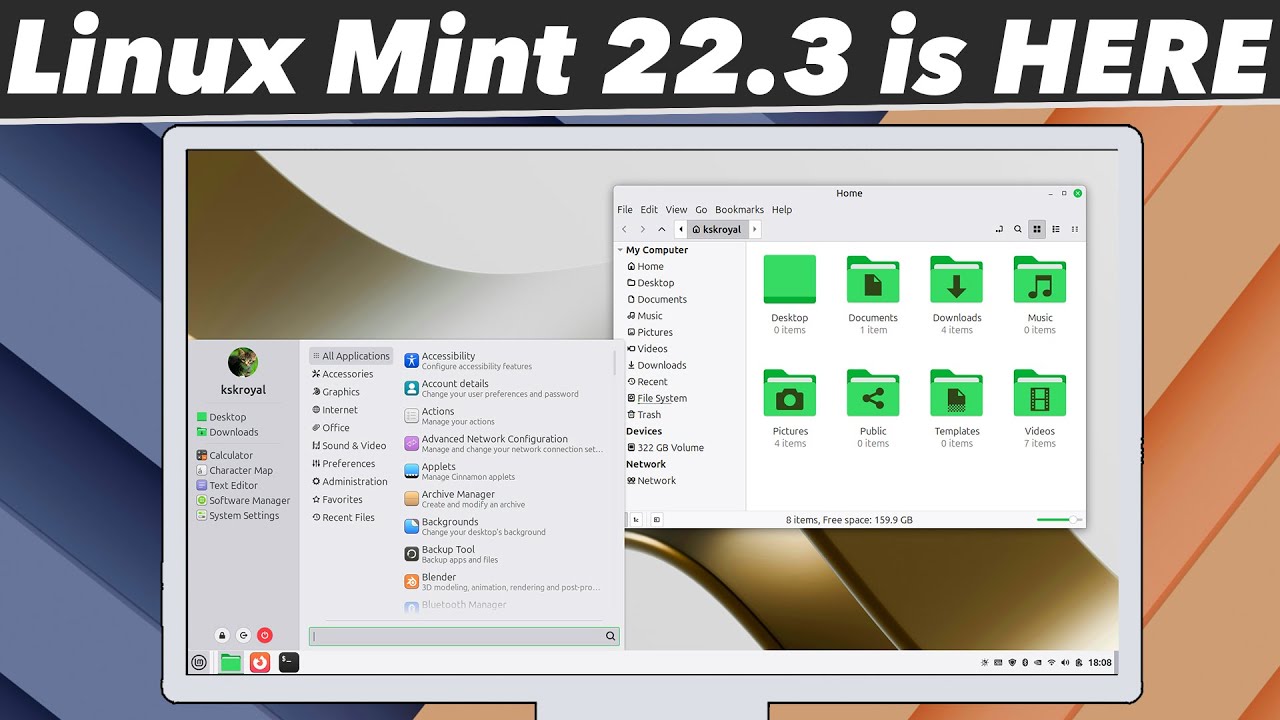Image resolution: width=1280 pixels, height=720 pixels.
Task: Click the back arrow in file manager toolbar
Action: pos(625,229)
